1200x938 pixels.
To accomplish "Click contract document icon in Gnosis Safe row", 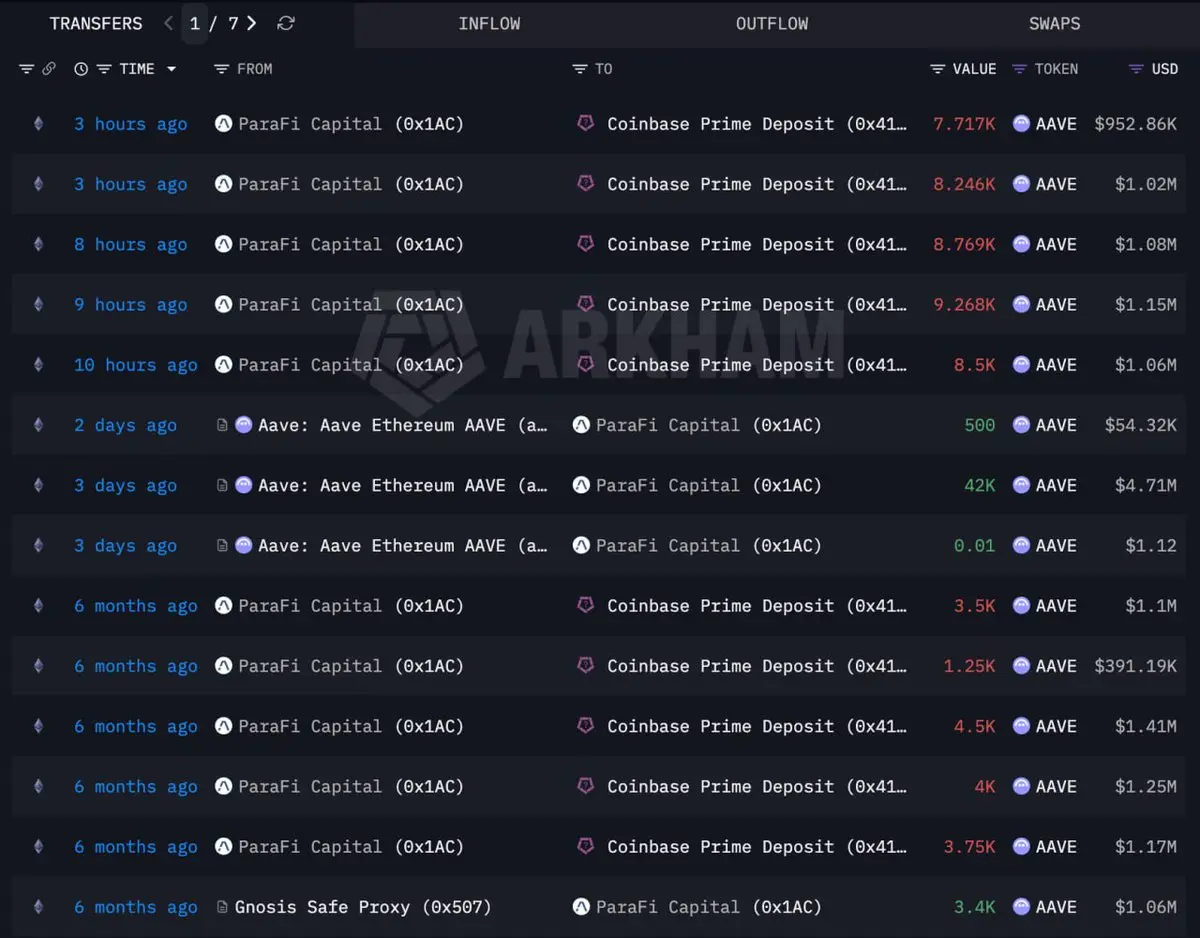I will pyautogui.click(x=222, y=907).
